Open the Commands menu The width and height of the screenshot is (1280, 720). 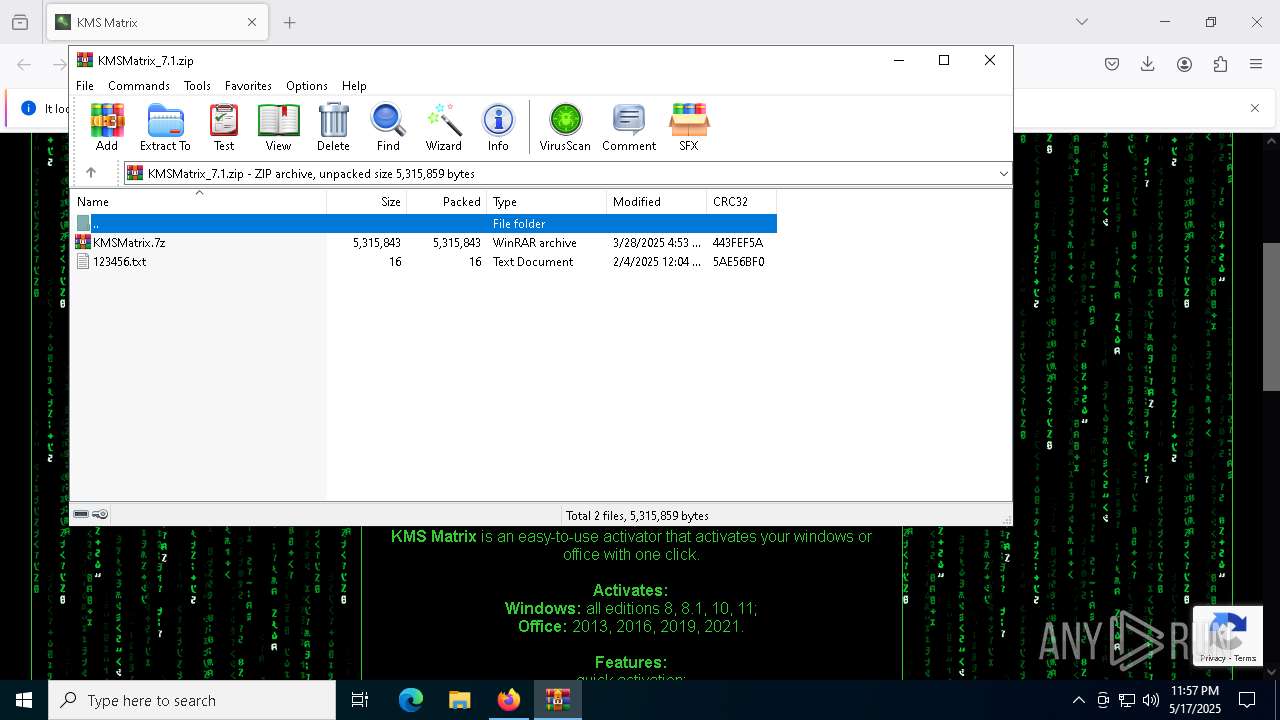pos(139,86)
